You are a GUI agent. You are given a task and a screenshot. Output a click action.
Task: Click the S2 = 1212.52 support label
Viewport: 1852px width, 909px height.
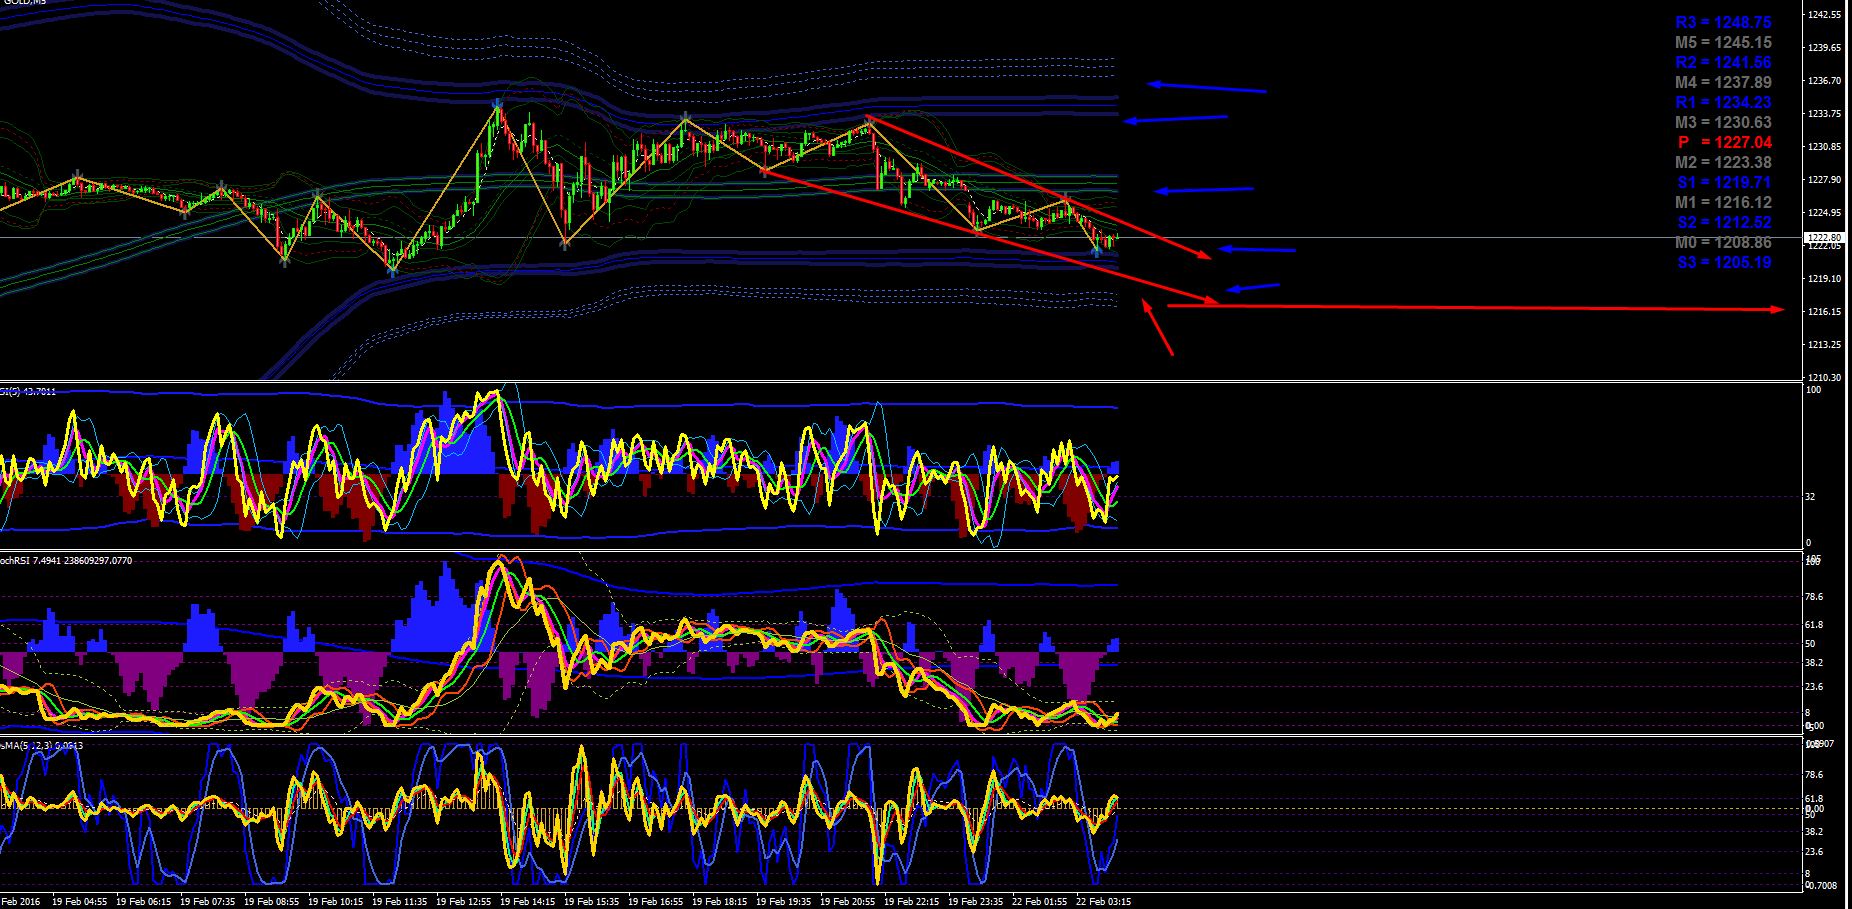[x=1724, y=222]
